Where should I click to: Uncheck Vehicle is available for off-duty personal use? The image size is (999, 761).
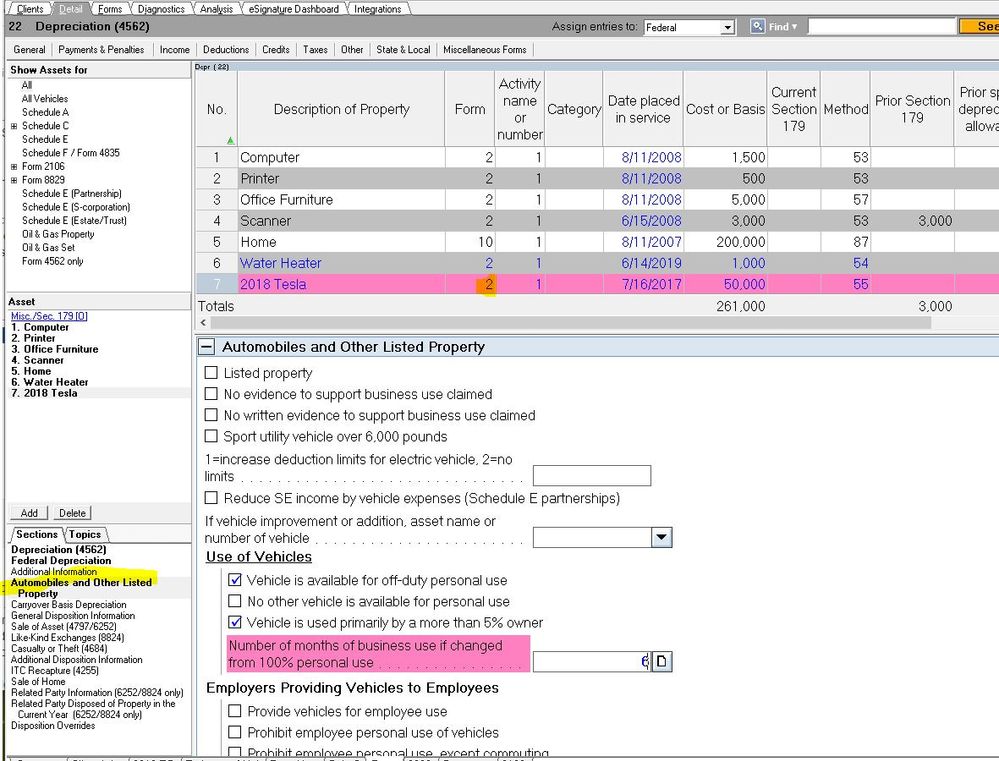(x=235, y=580)
